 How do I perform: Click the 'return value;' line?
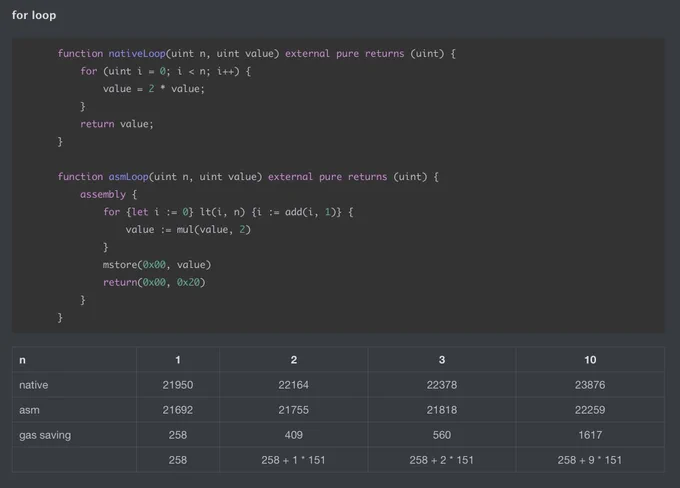point(117,124)
